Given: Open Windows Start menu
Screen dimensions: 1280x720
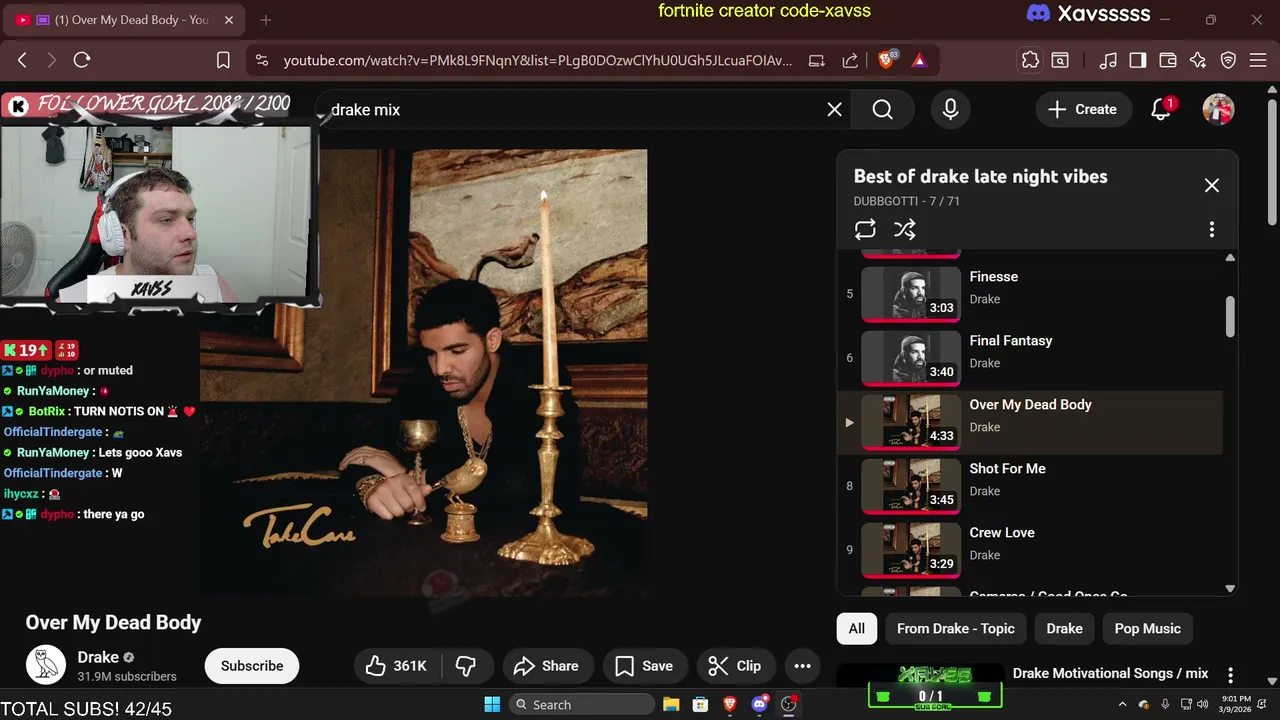Looking at the screenshot, I should tap(492, 705).
